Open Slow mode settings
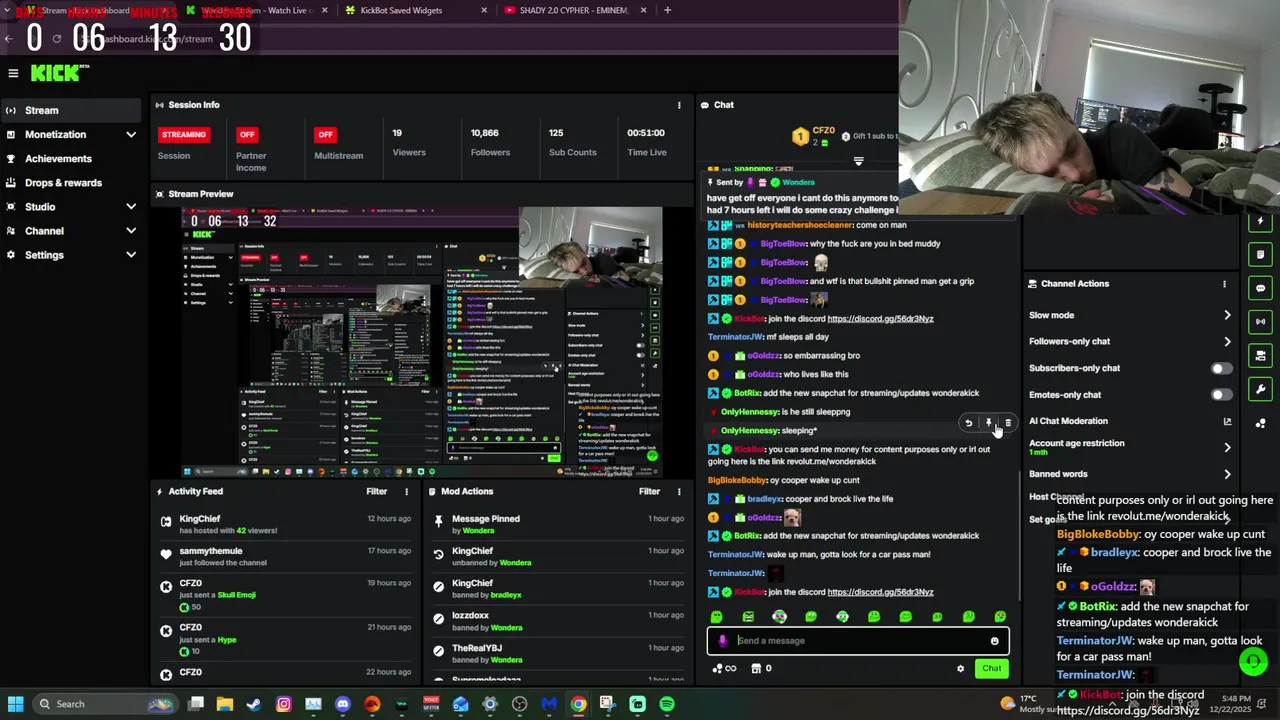Viewport: 1280px width, 720px height. (1130, 315)
